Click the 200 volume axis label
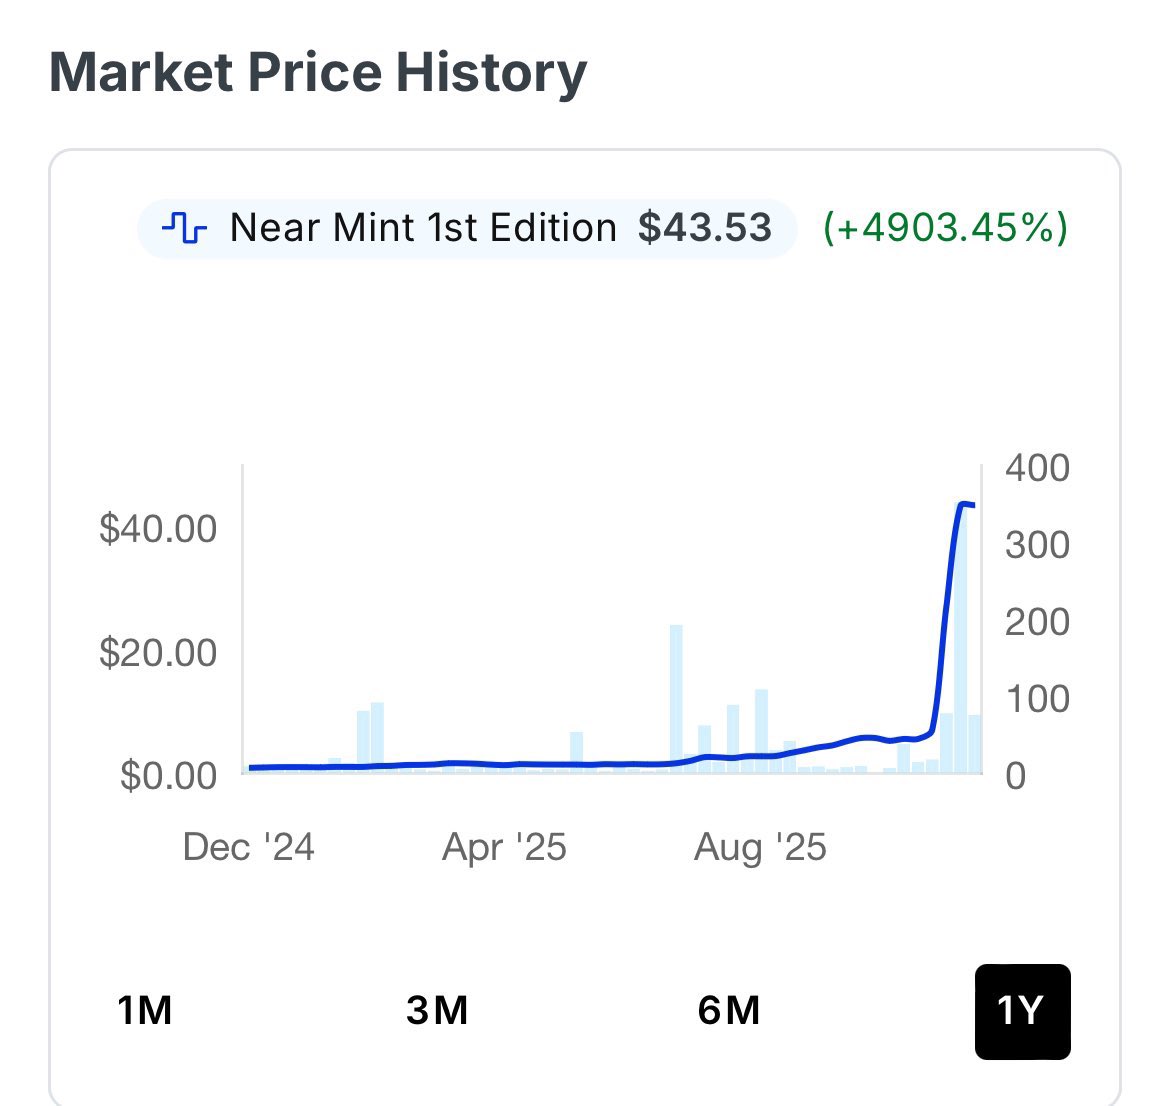The height and width of the screenshot is (1106, 1170). [1037, 622]
